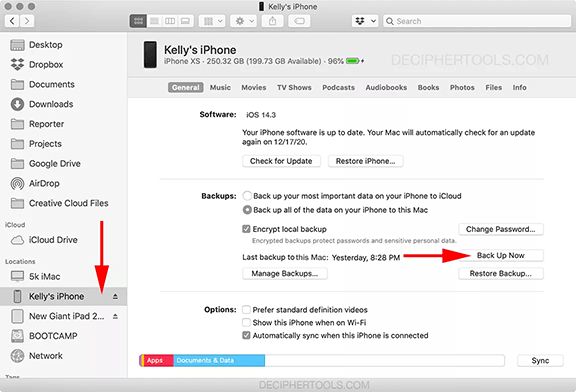This screenshot has width=576, height=392.
Task: Open the gear action menu
Action: click(x=243, y=21)
